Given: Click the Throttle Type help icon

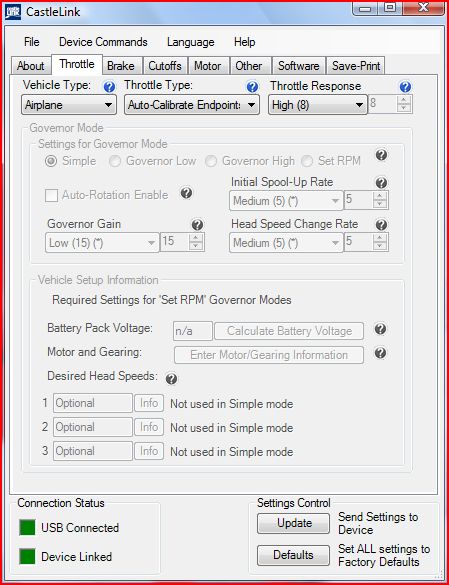Looking at the screenshot, I should [252, 87].
